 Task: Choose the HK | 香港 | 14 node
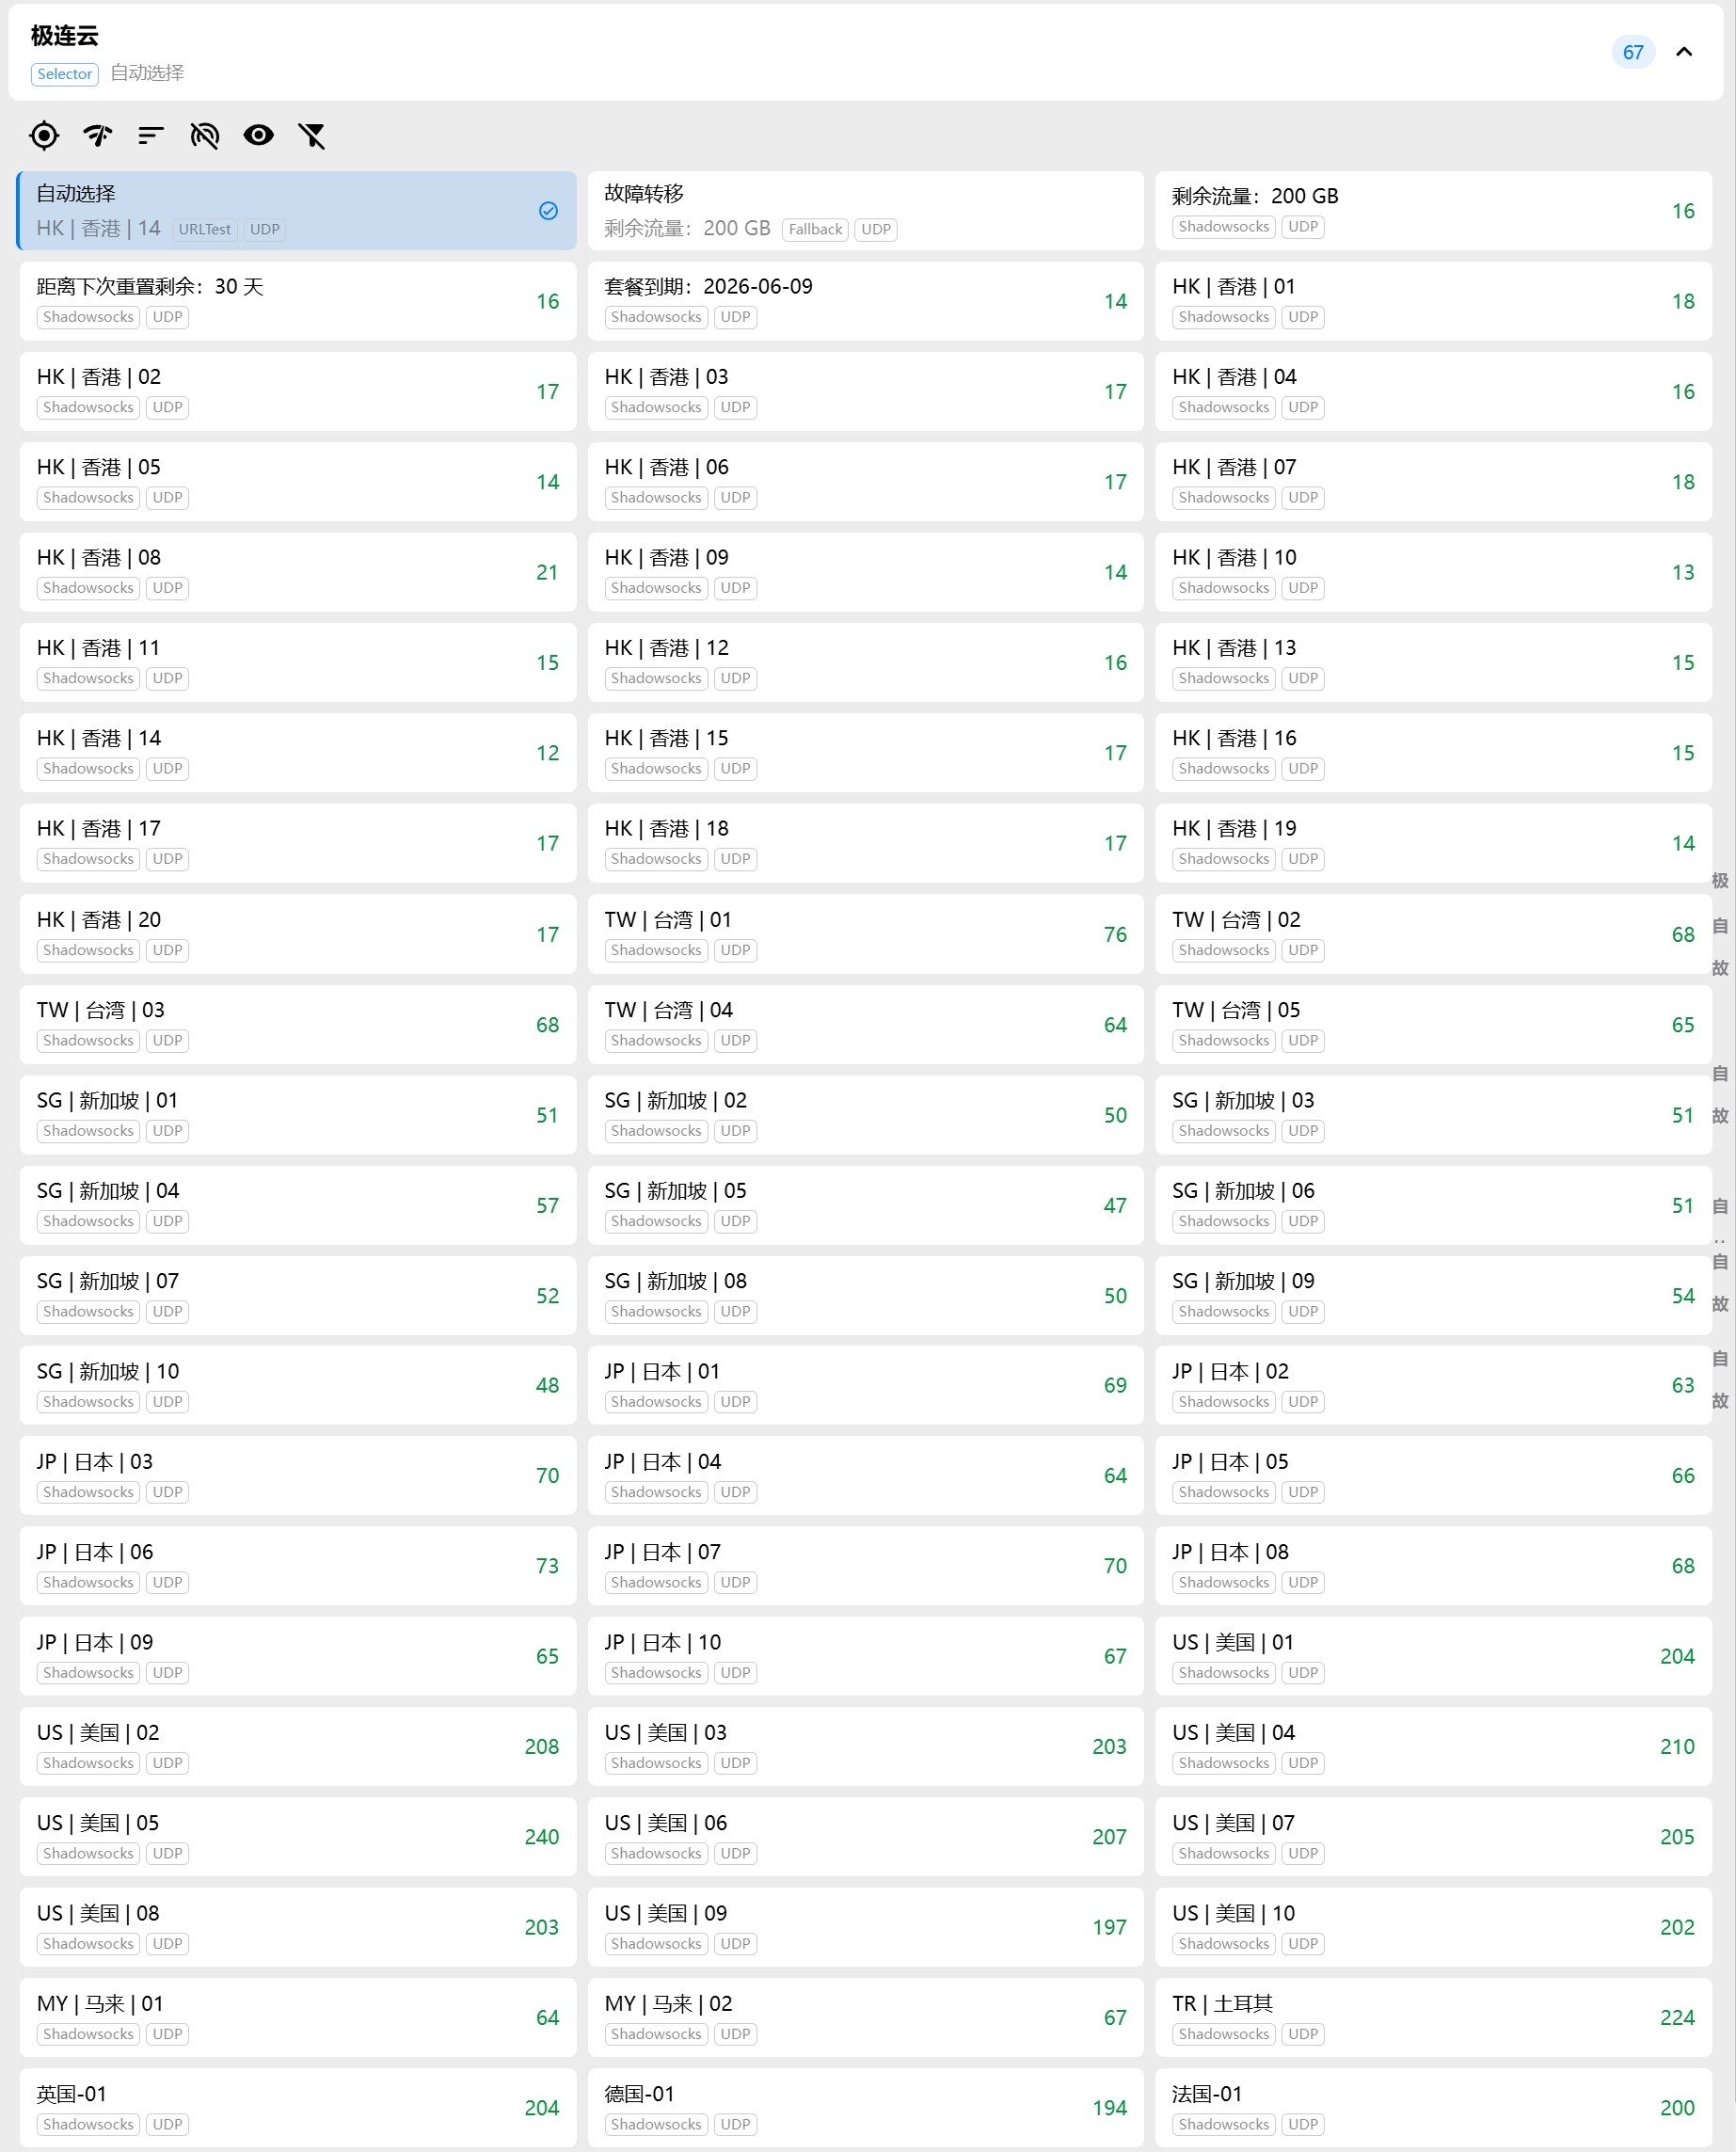297,752
